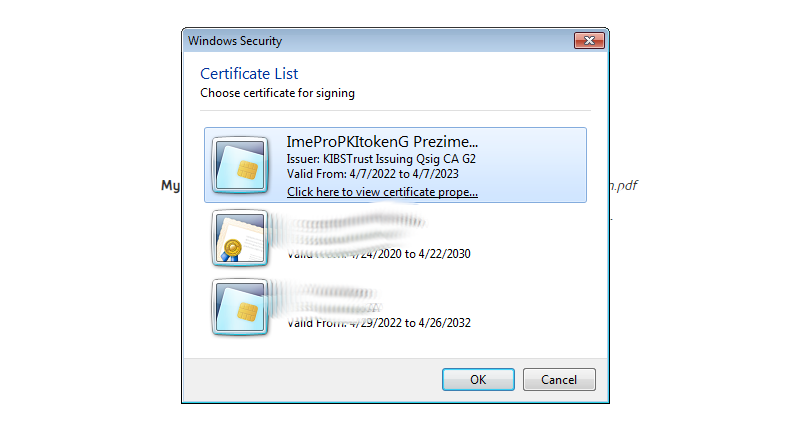Click the Choose certificate for signing text
This screenshot has height=424, width=788.
pos(277,93)
